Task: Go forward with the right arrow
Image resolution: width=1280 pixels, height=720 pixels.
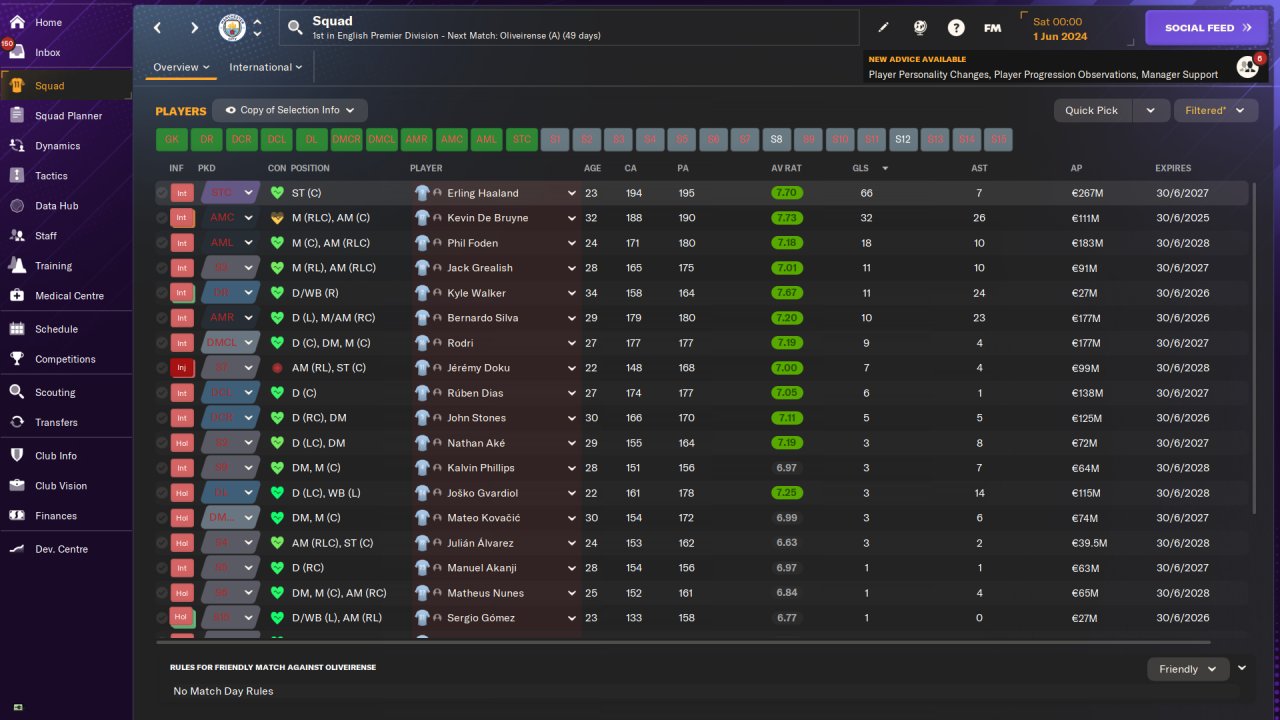Action: click(194, 28)
